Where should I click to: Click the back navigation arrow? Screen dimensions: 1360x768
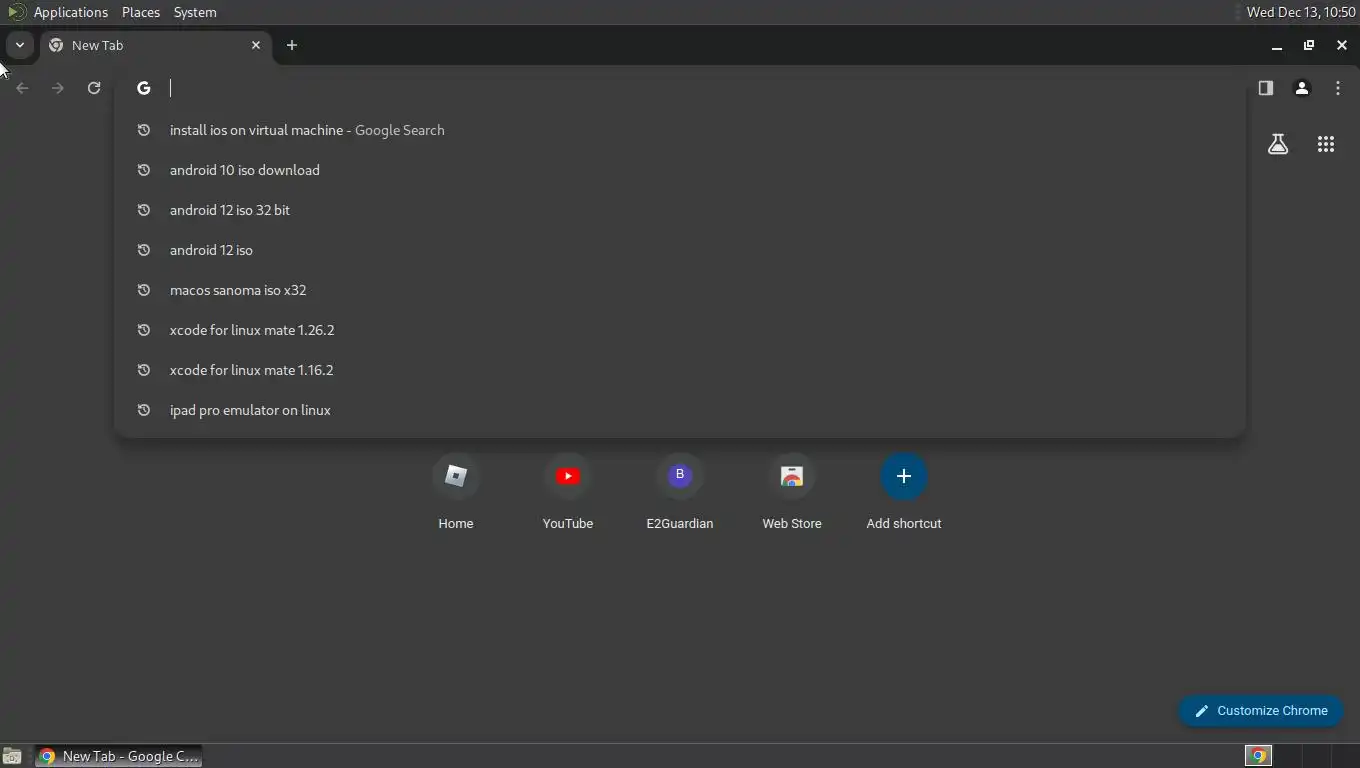[x=22, y=88]
